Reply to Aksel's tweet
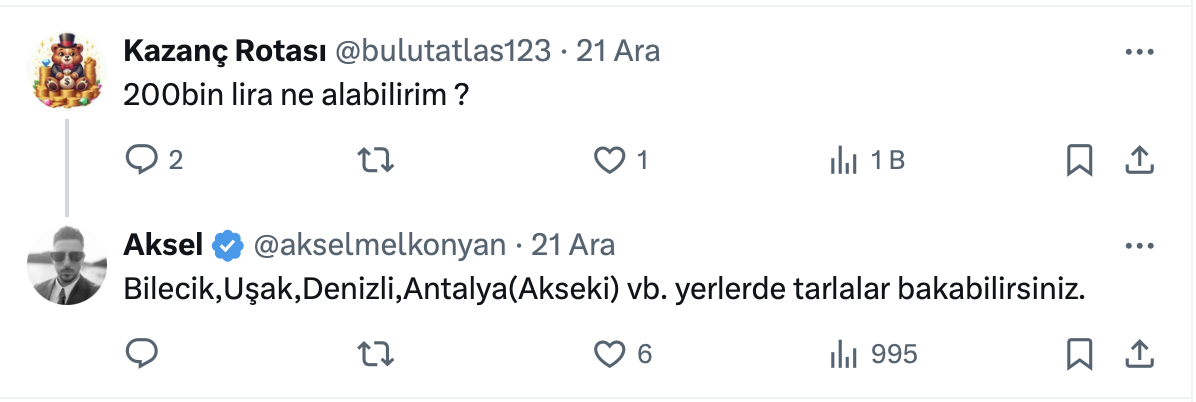 [x=143, y=353]
